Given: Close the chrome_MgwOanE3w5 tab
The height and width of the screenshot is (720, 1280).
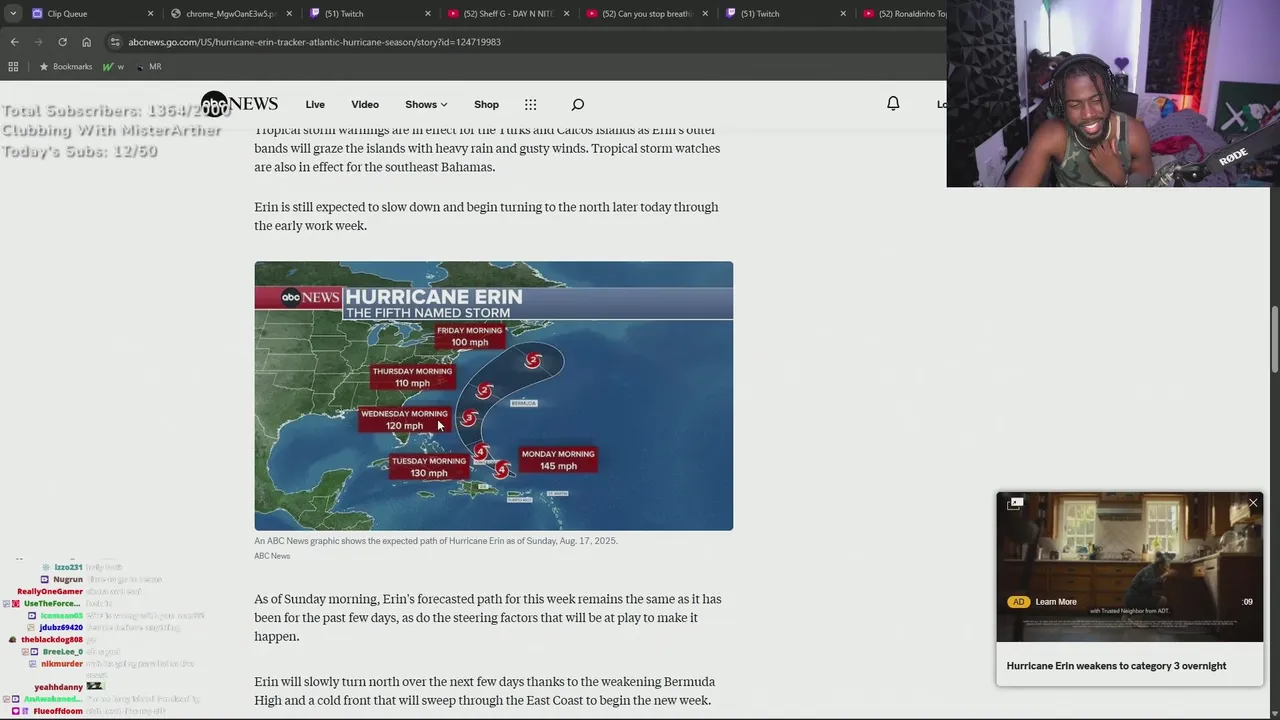Looking at the screenshot, I should point(289,14).
